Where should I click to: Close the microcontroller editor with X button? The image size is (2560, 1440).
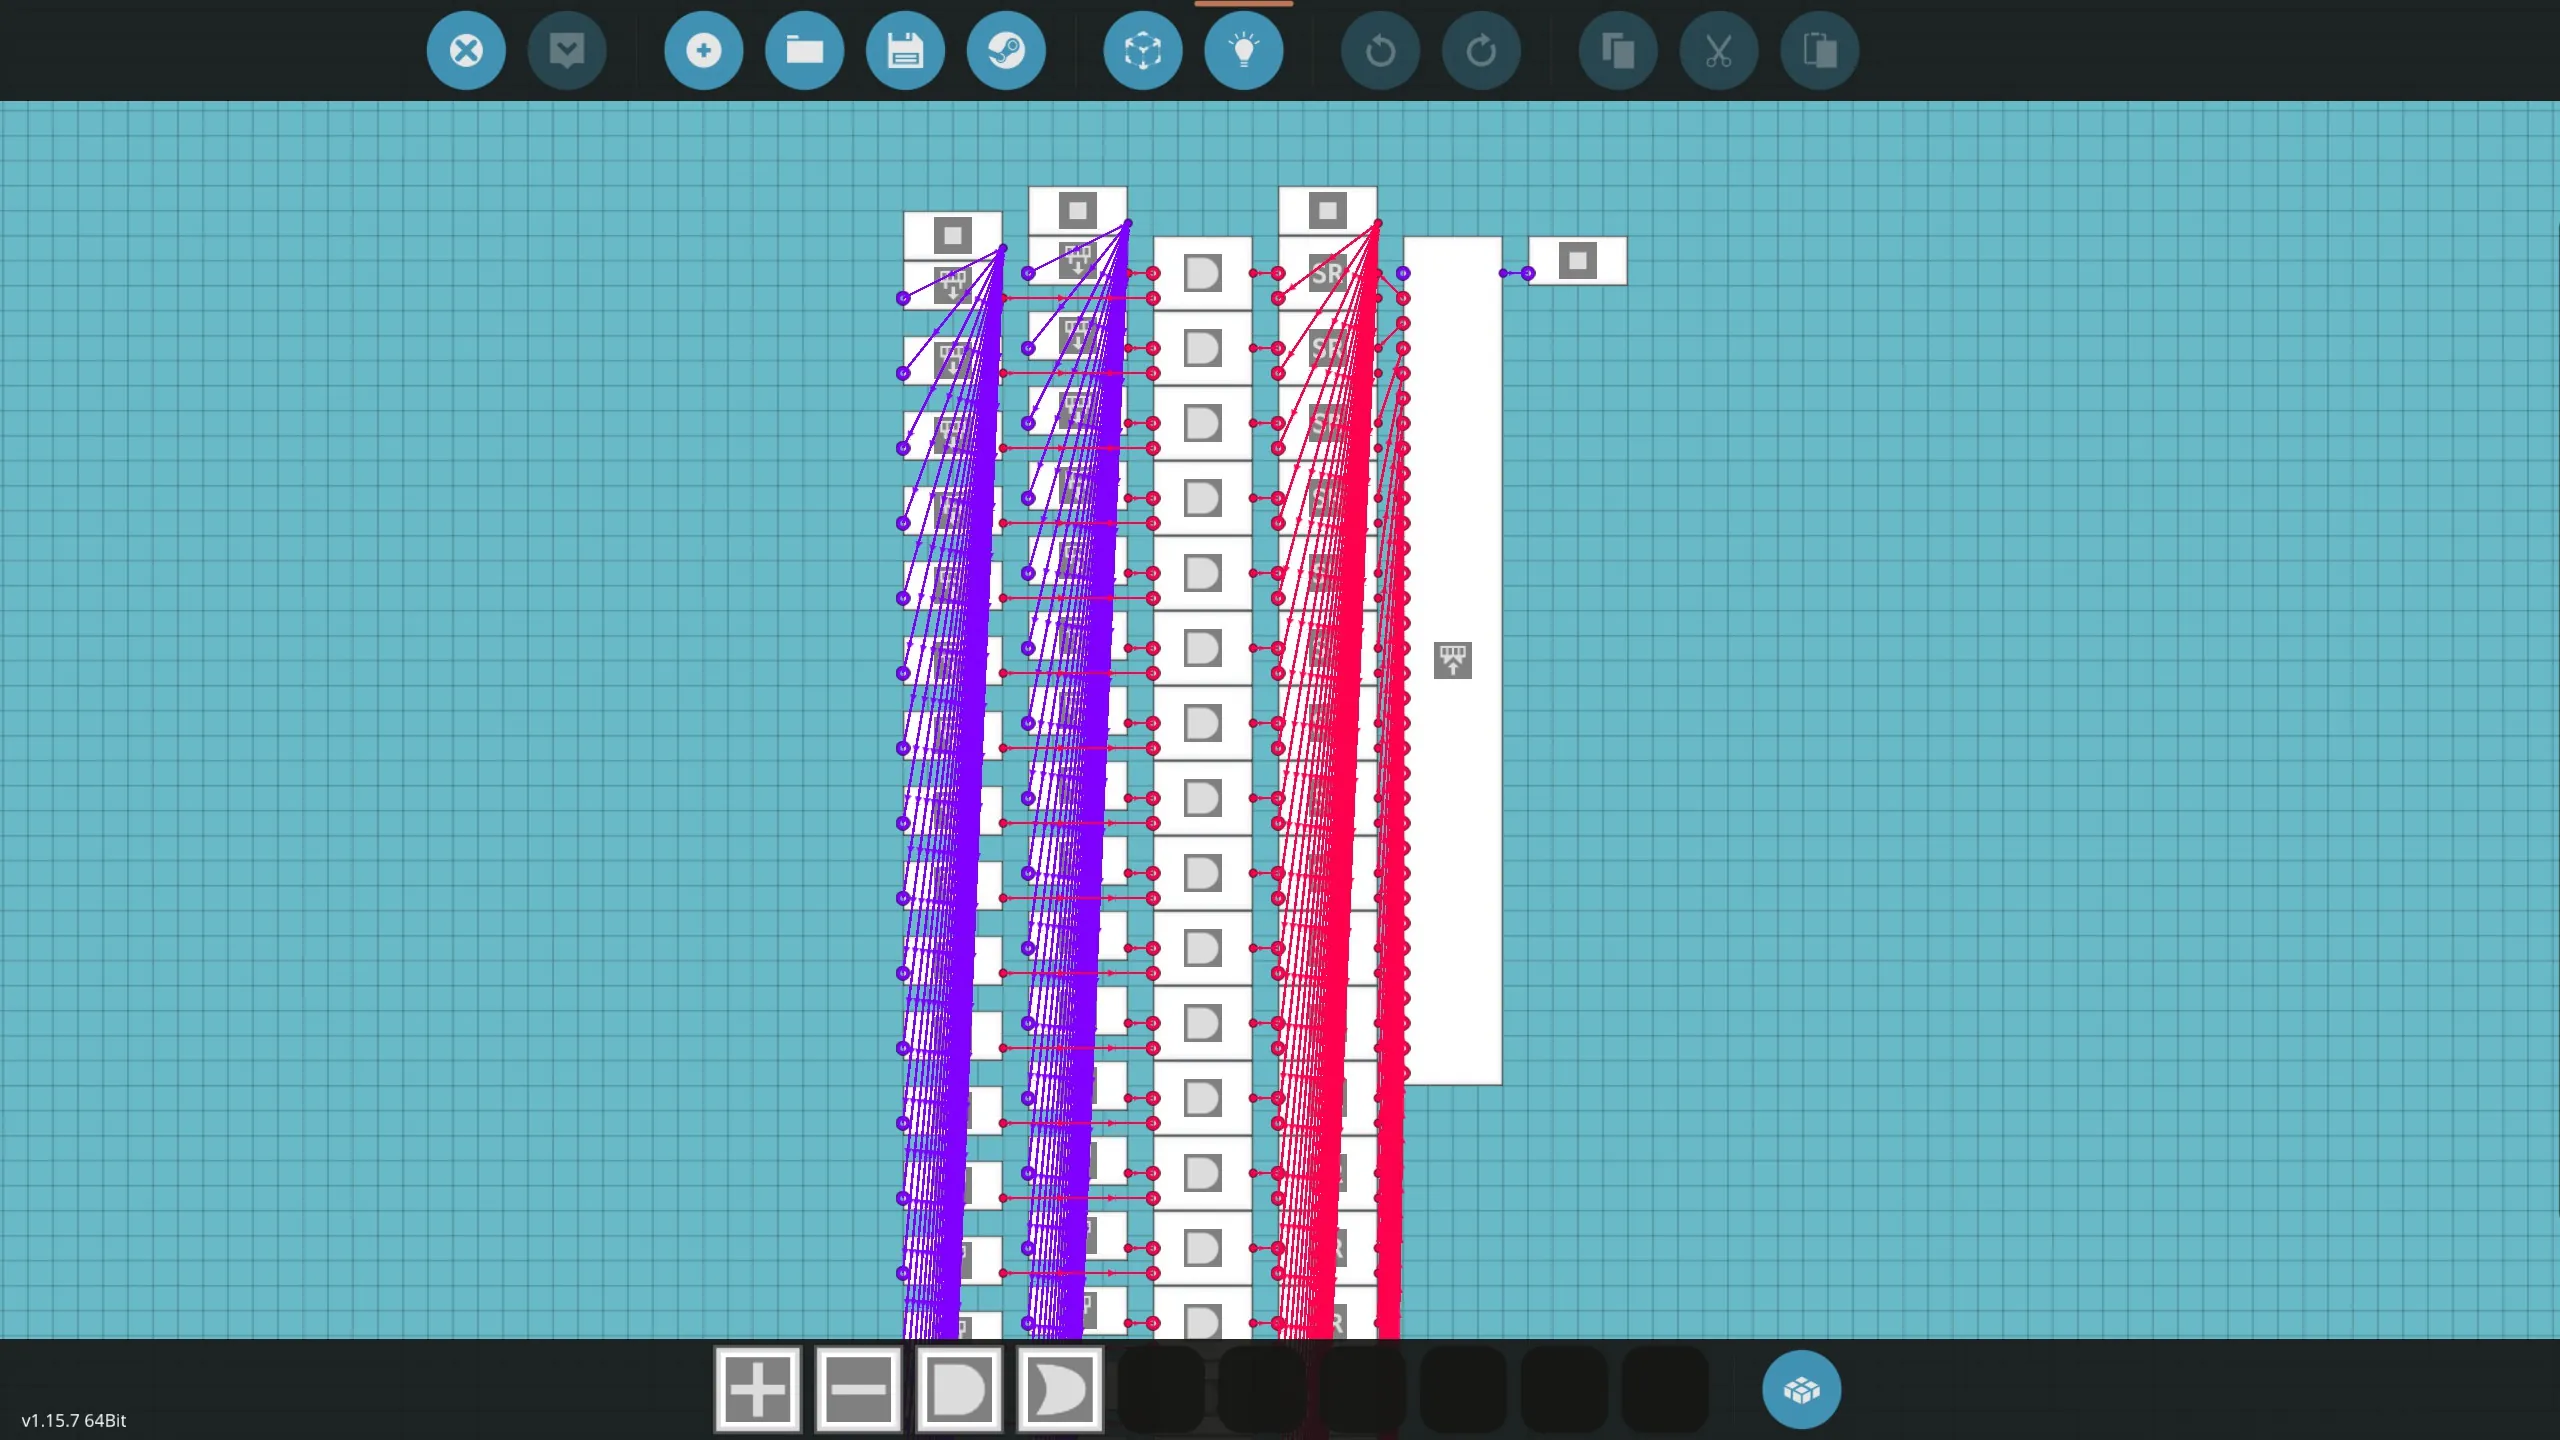[x=466, y=50]
